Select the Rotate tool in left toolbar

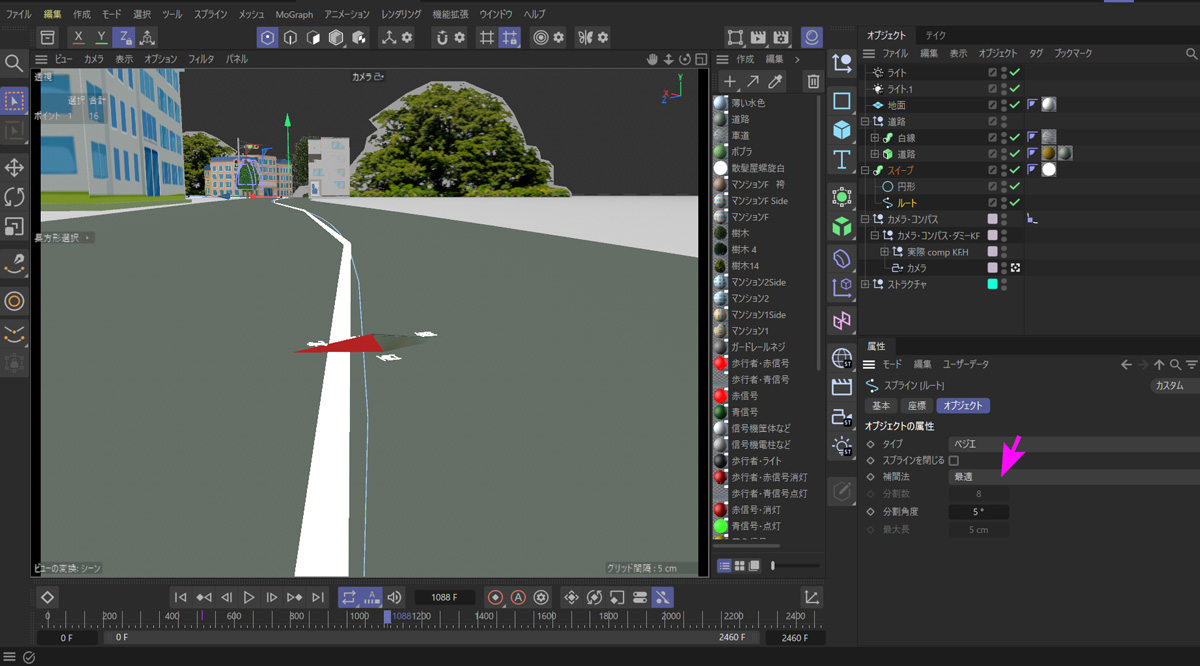[x=14, y=197]
